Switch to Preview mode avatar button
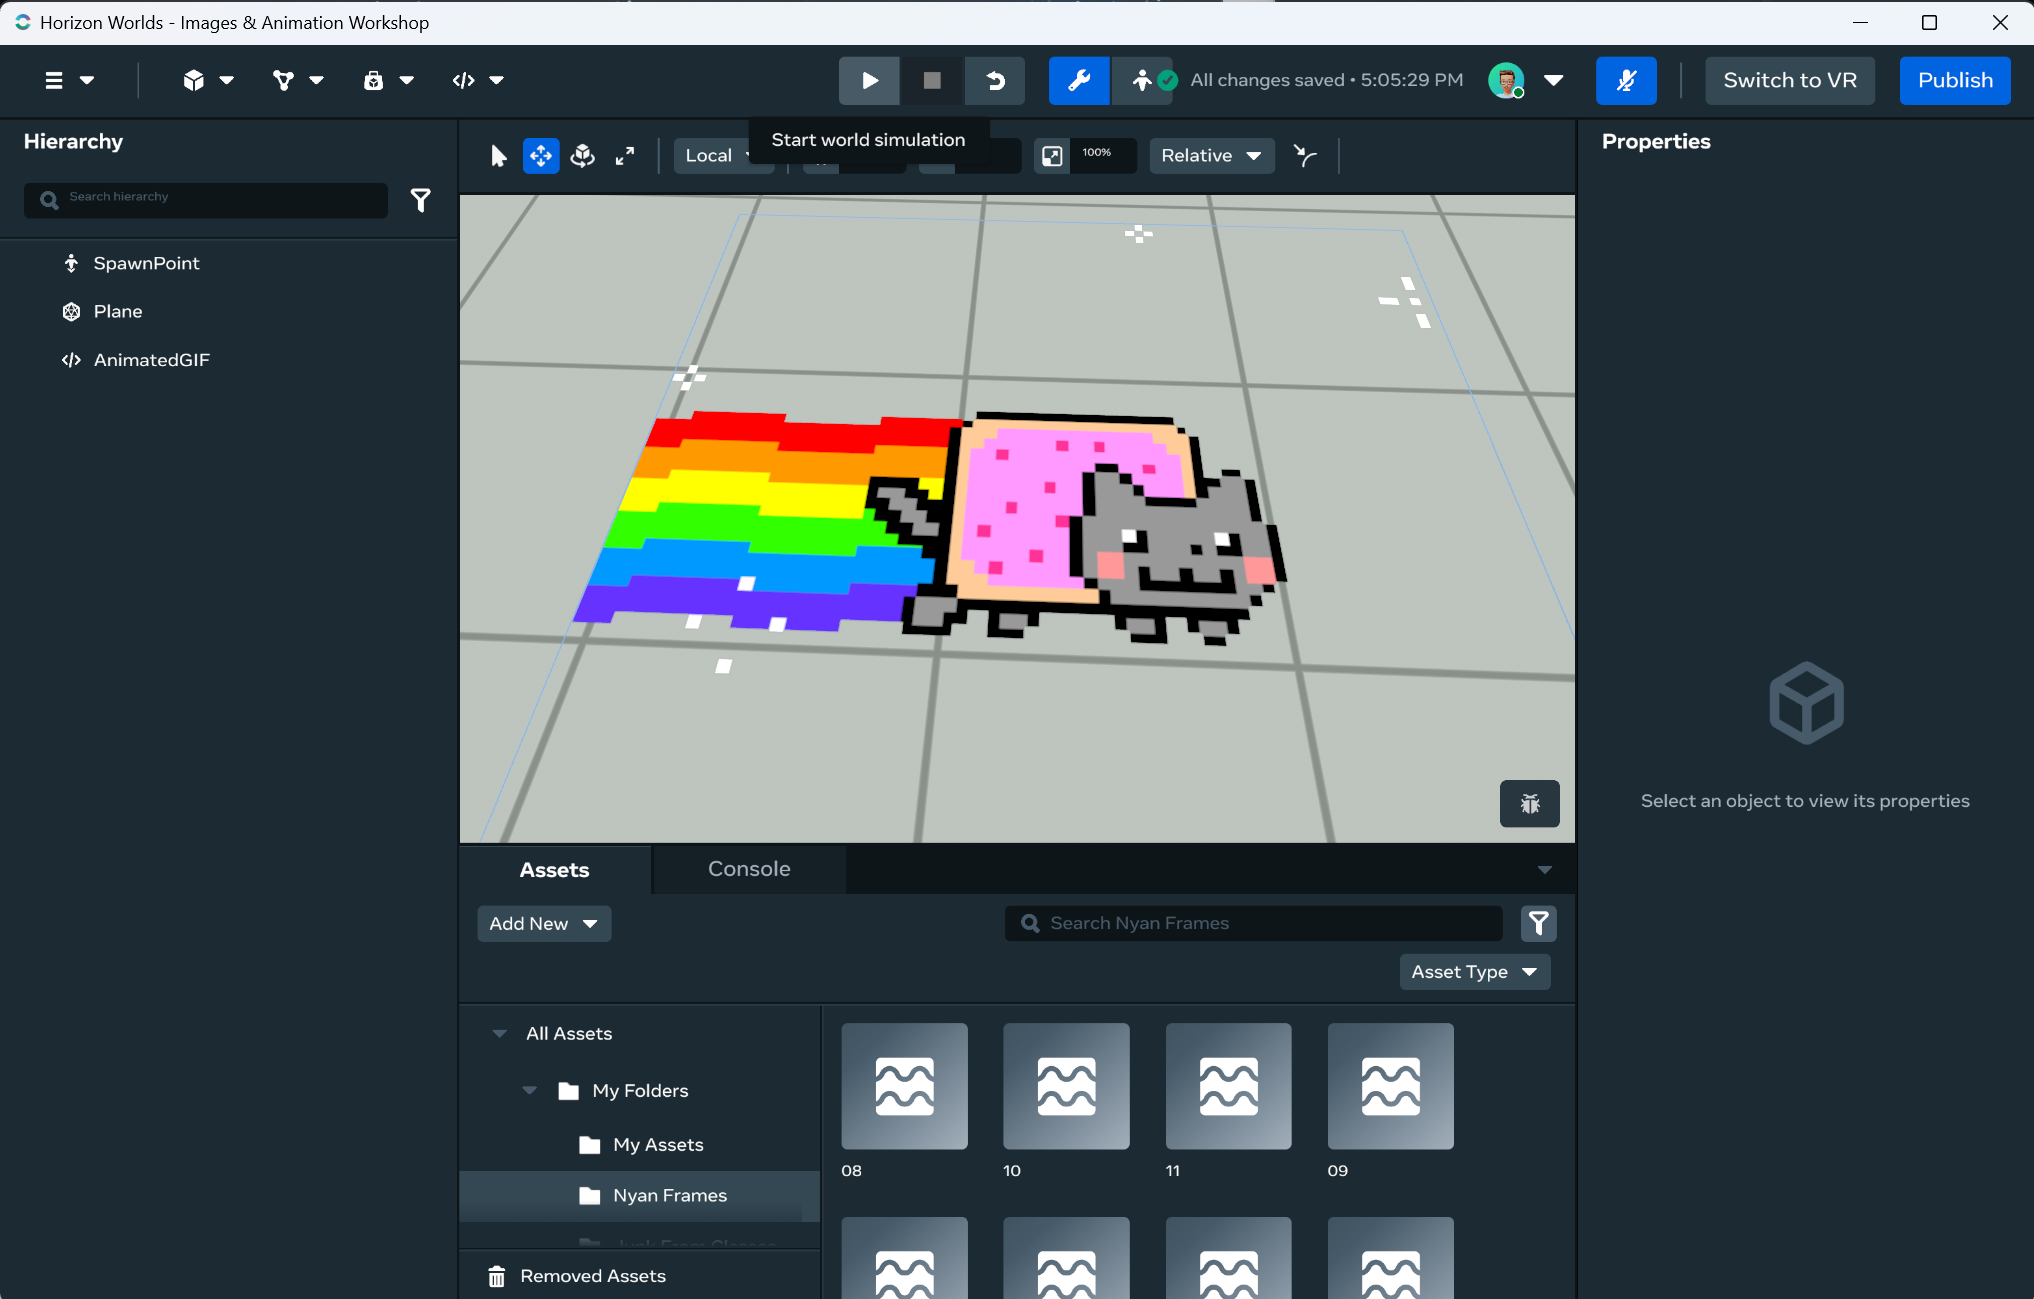This screenshot has height=1299, width=2034. [1142, 81]
